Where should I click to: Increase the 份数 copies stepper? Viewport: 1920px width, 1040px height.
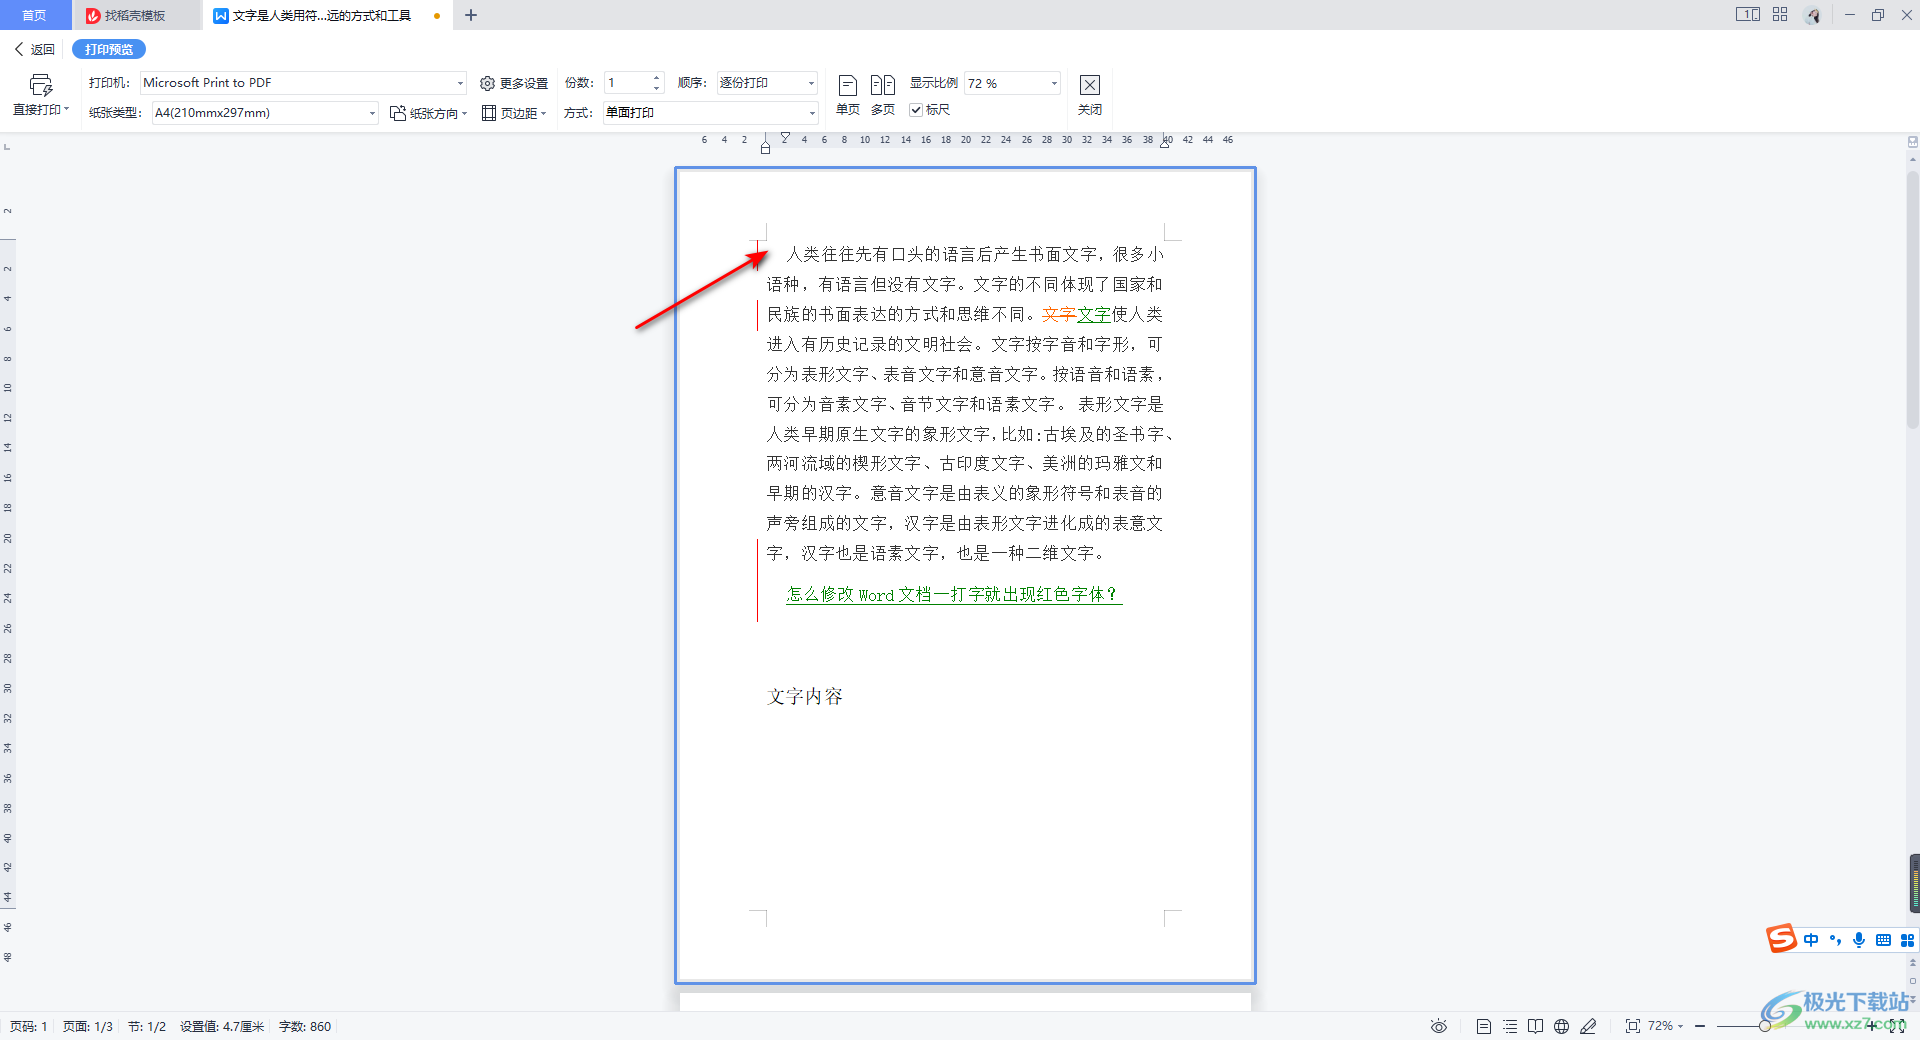(657, 78)
